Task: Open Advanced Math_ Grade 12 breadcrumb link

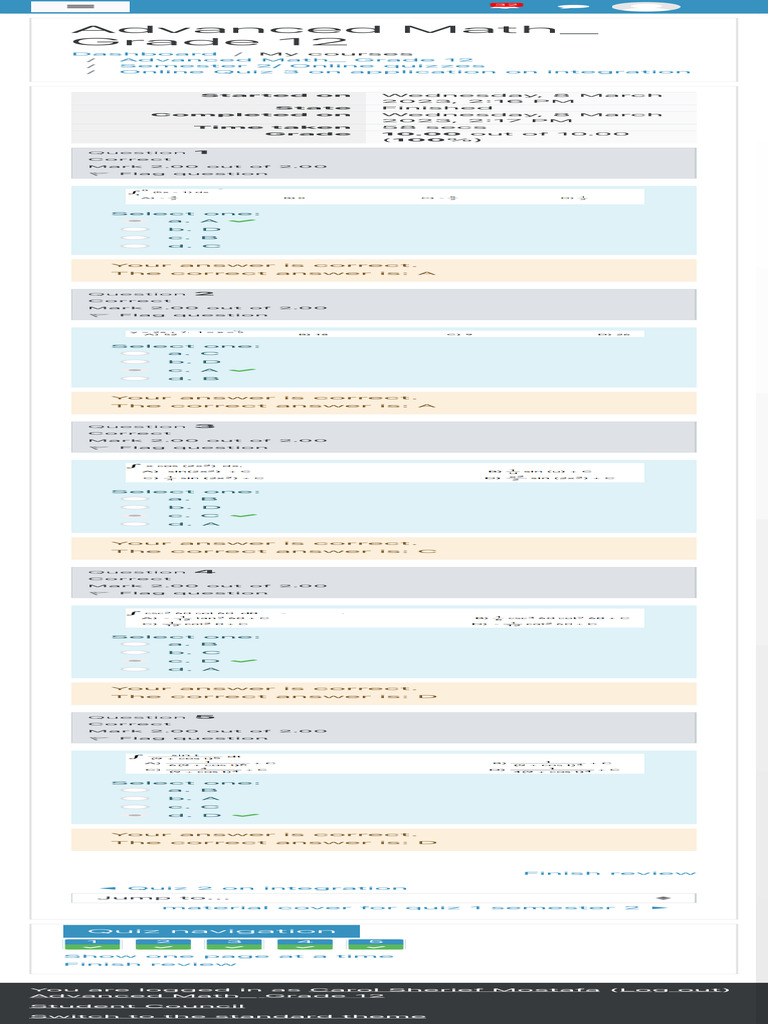Action: coord(296,60)
